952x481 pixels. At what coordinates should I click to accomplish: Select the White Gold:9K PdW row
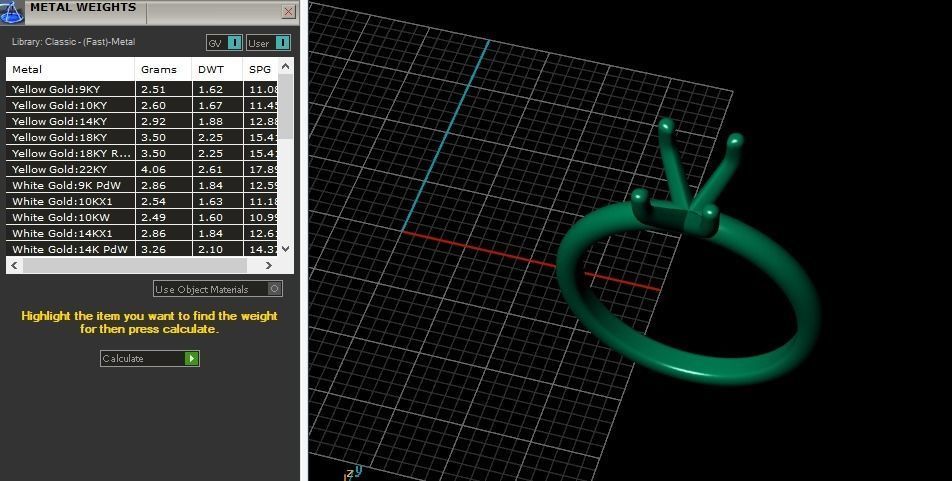point(141,185)
